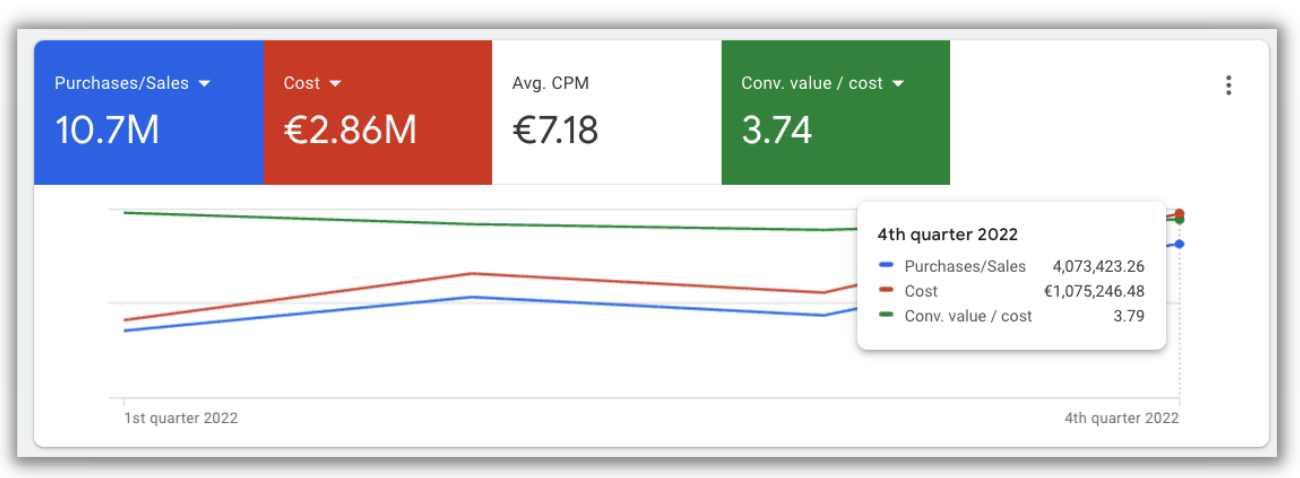Click the green Conv. value legend swatch
The height and width of the screenshot is (478, 1300).
(885, 316)
